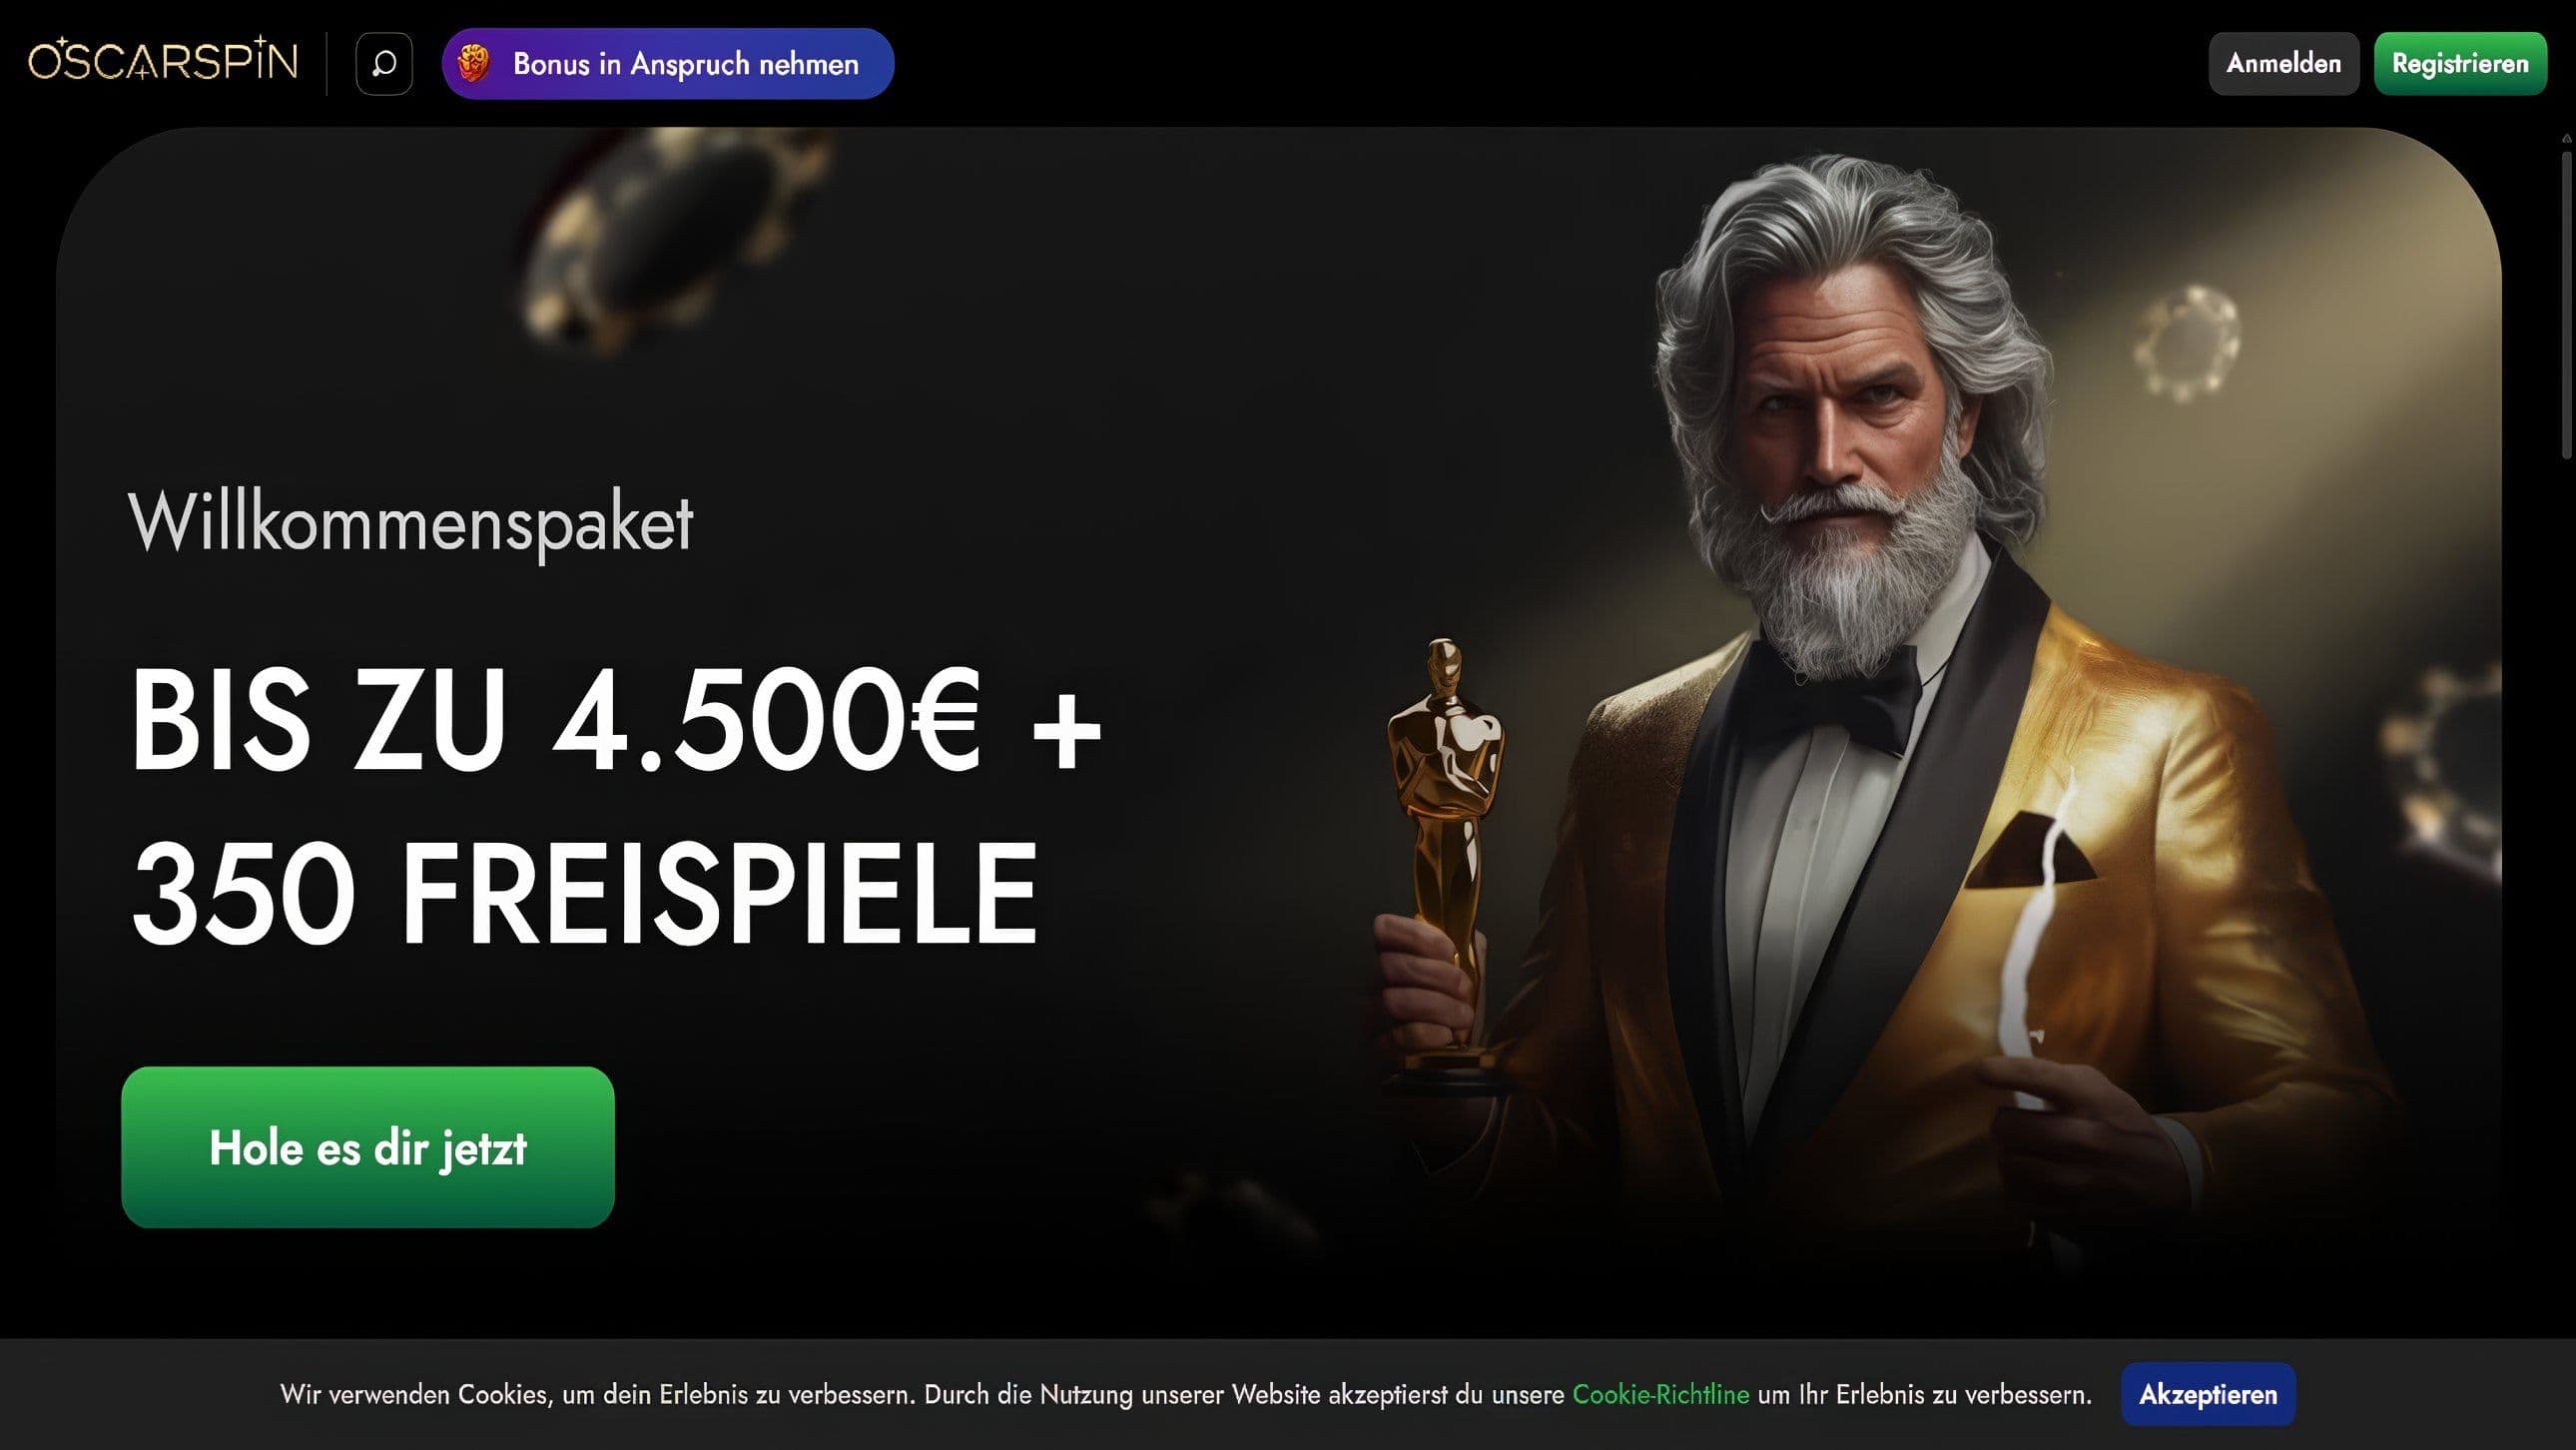Click the OscarSpin logo
2576x1450 pixels.
click(x=163, y=61)
